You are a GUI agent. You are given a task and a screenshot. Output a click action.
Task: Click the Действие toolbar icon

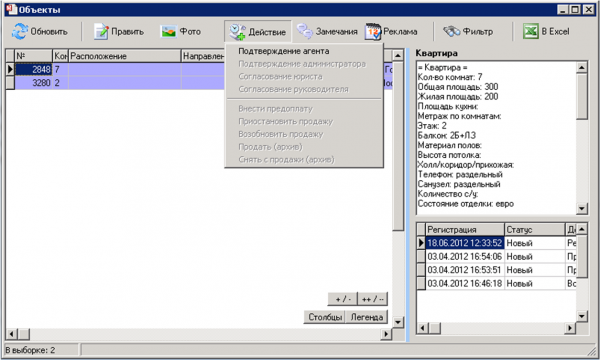click(237, 32)
